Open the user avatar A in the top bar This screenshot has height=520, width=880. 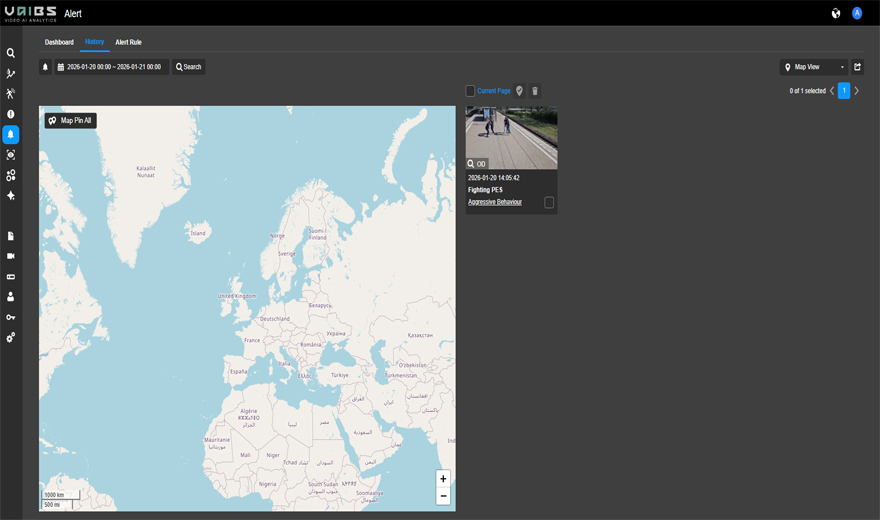856,13
